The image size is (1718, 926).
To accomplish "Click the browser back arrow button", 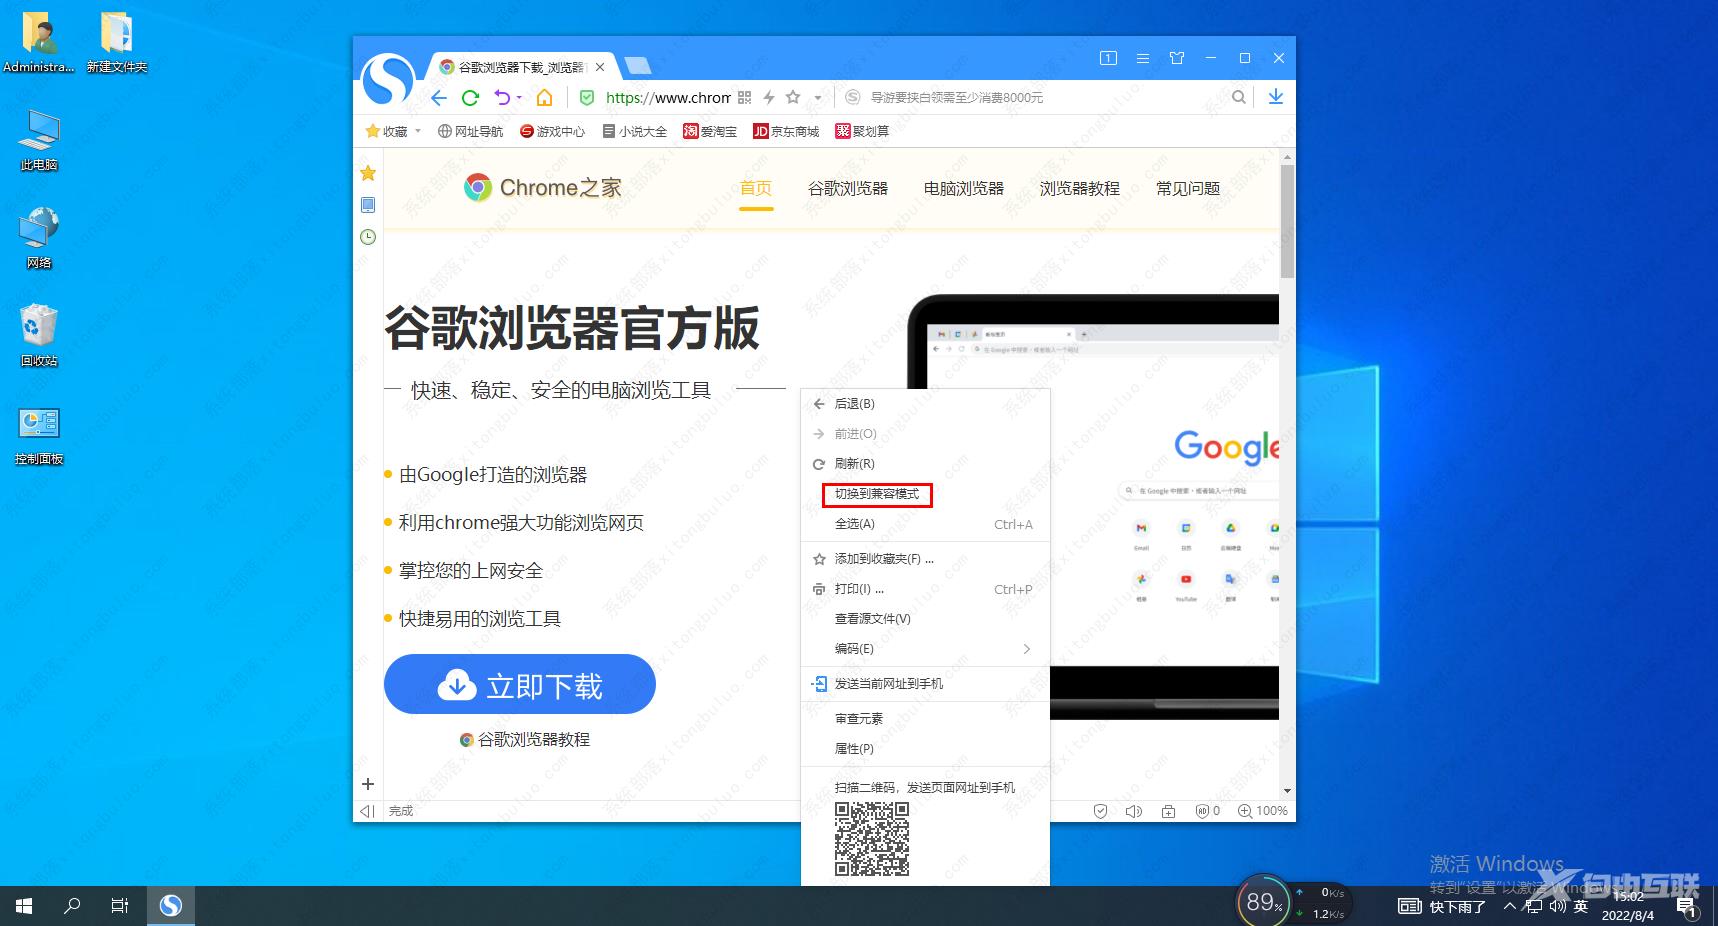I will (438, 97).
